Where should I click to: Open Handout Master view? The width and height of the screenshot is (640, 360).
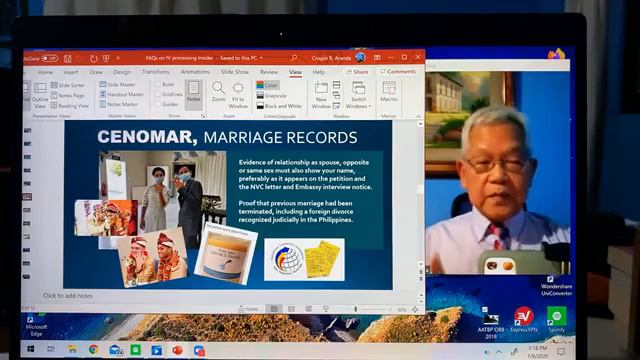(122, 94)
